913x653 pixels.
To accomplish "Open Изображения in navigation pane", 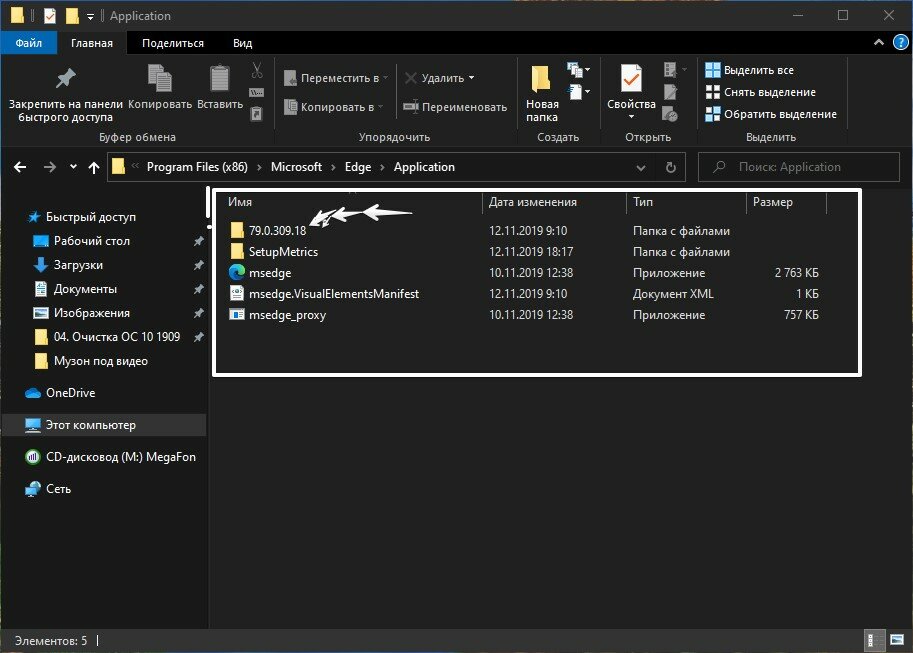I will [x=91, y=313].
